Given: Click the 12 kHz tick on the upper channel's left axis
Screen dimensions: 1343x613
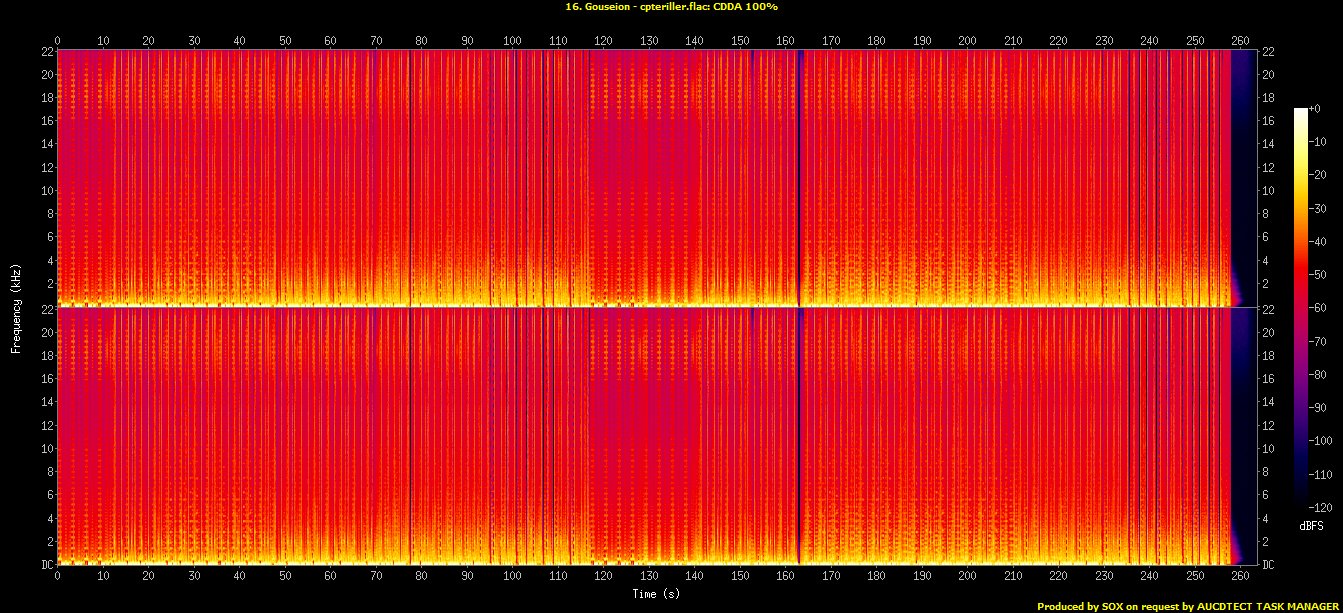Looking at the screenshot, I should point(44,167).
